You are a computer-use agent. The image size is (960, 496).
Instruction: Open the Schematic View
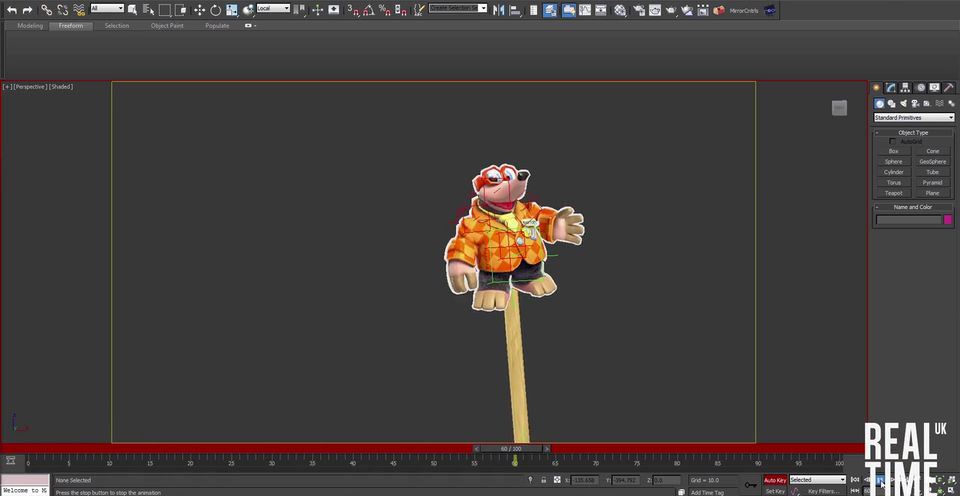(x=601, y=10)
